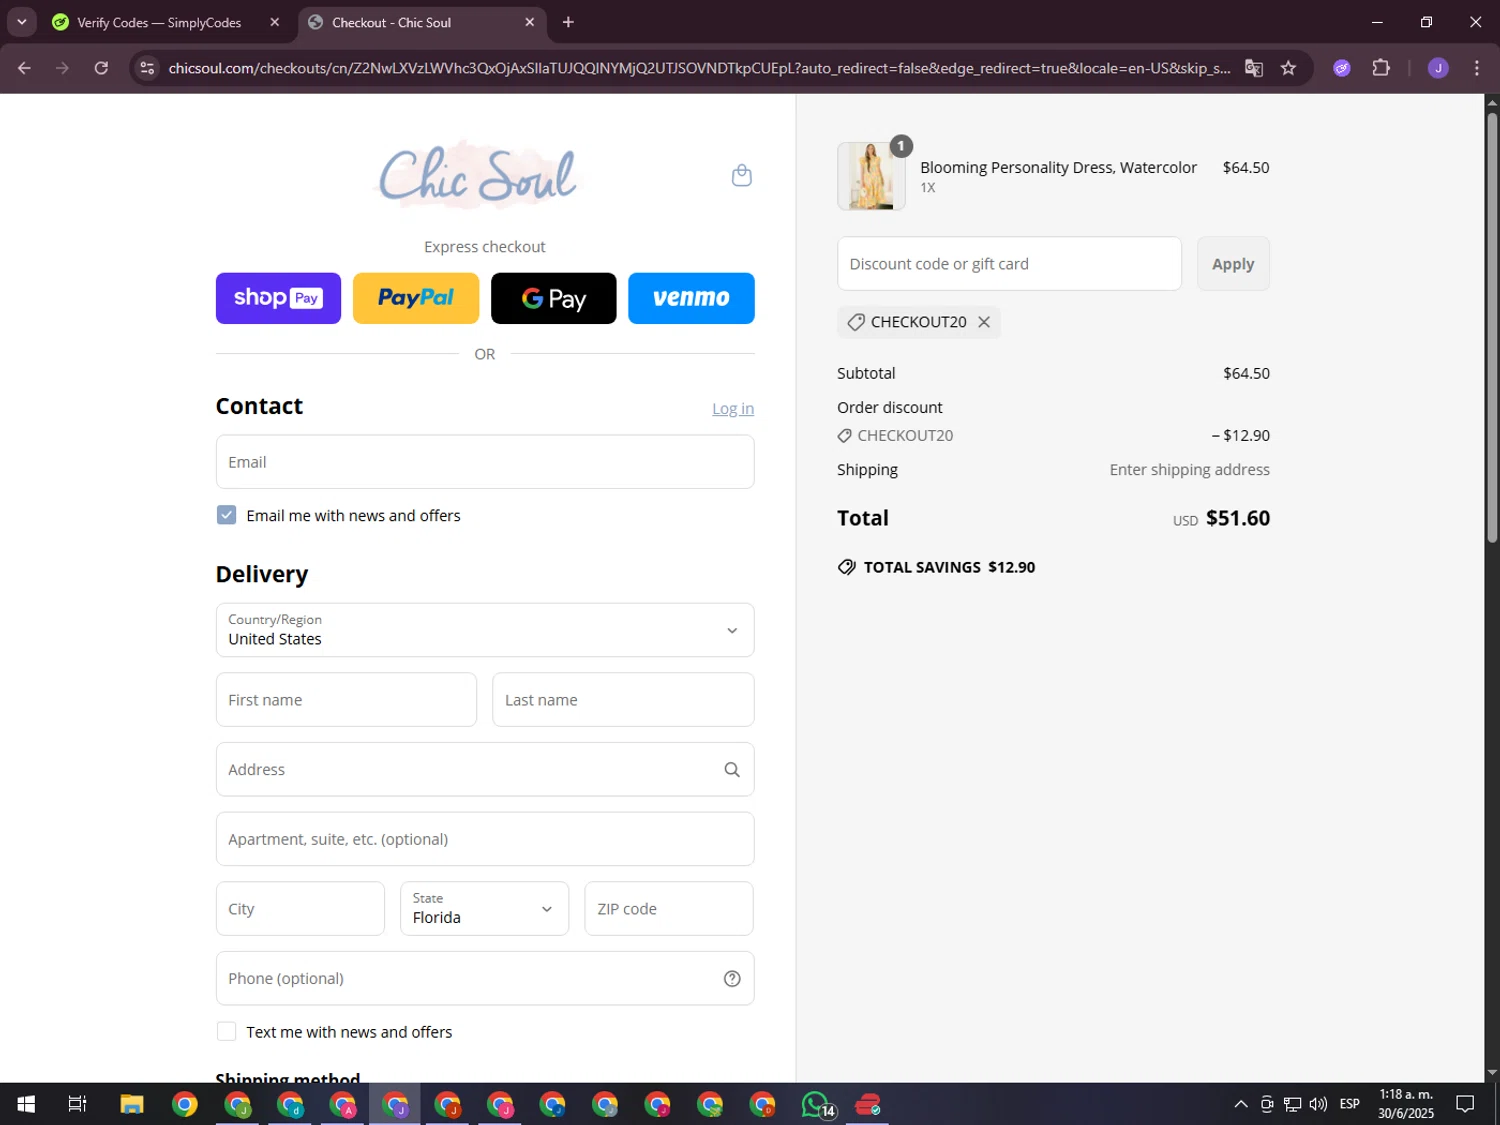The height and width of the screenshot is (1125, 1500).
Task: Click the browser Forward arrow
Action: [x=63, y=68]
